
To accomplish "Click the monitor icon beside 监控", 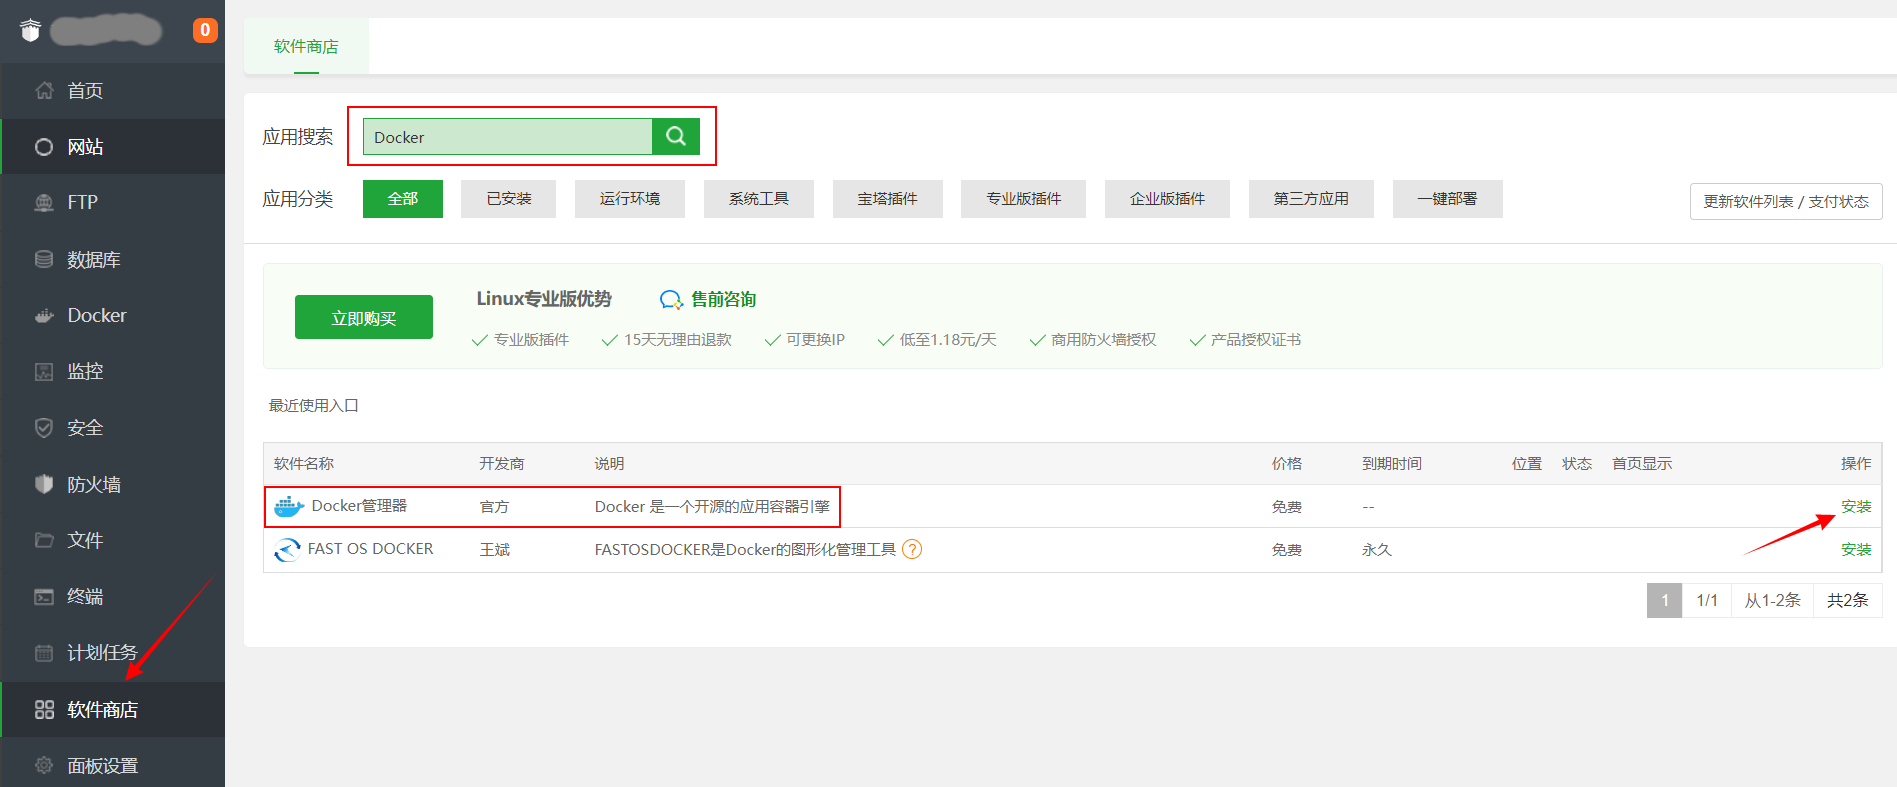I will (44, 372).
